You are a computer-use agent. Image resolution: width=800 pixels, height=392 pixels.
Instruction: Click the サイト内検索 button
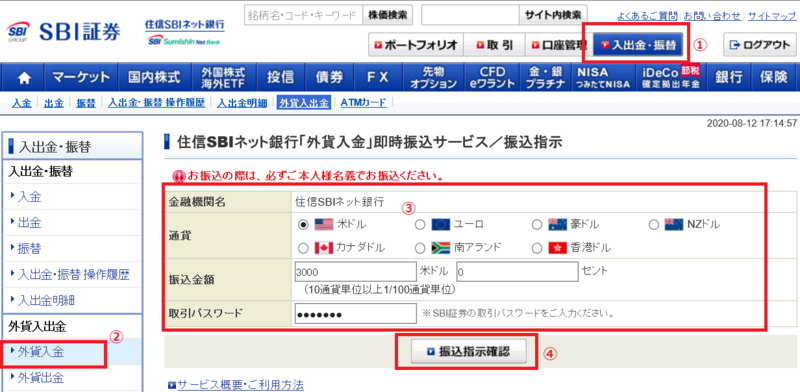coord(553,15)
